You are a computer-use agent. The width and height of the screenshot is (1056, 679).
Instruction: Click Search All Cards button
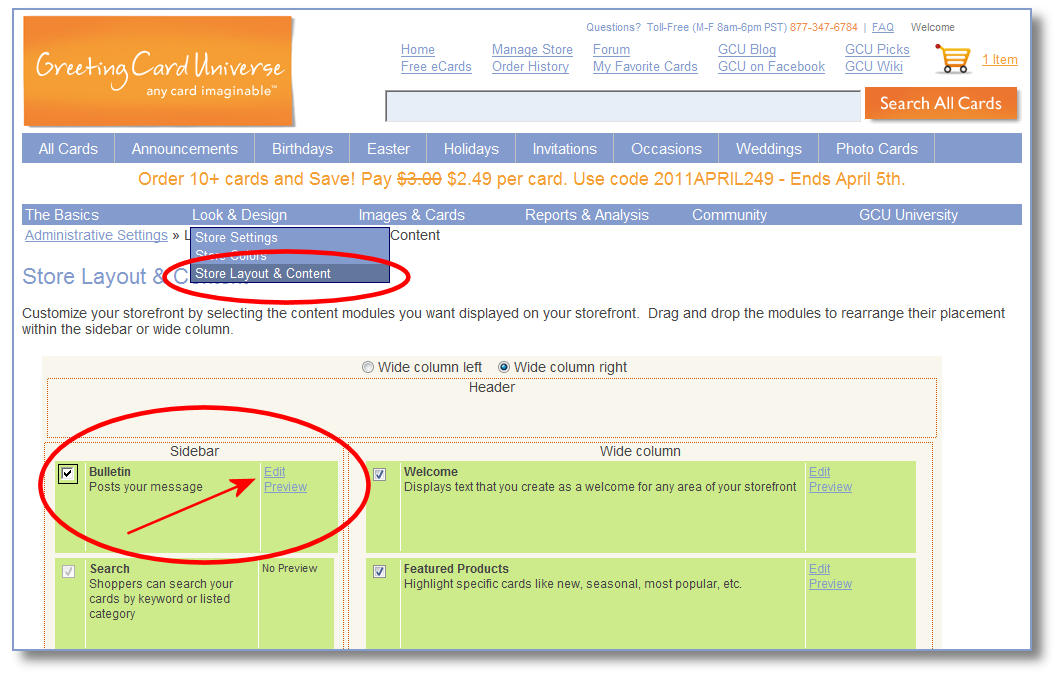point(940,103)
